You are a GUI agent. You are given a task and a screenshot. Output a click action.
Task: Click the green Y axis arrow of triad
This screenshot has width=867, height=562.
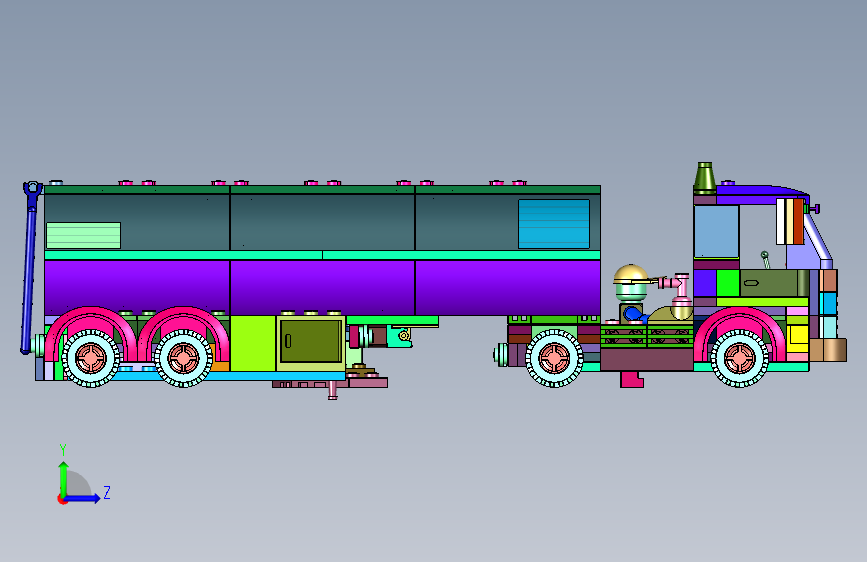point(63,478)
